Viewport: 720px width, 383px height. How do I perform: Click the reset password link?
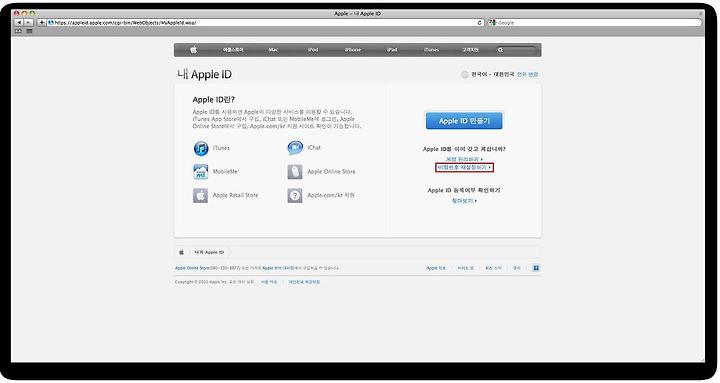[464, 168]
